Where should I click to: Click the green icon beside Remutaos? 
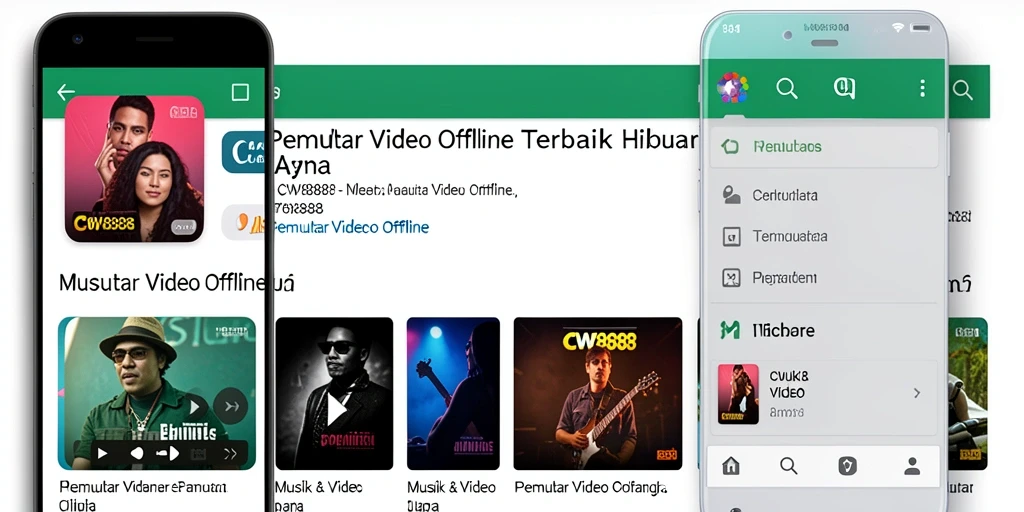(x=730, y=146)
